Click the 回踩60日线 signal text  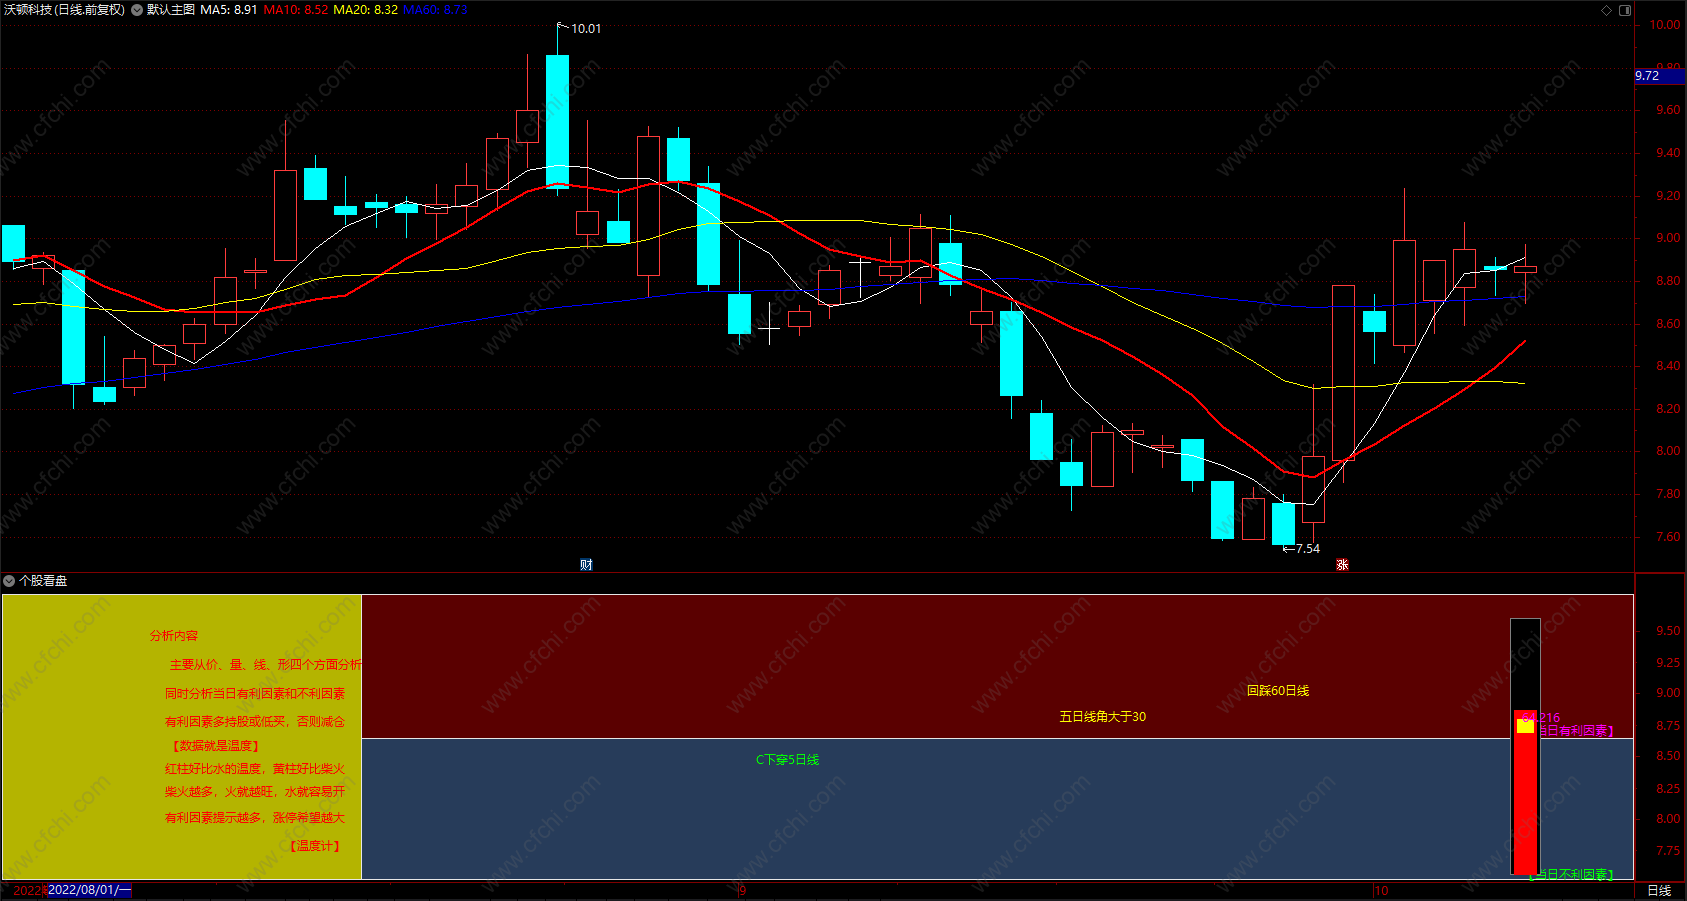coord(1278,691)
